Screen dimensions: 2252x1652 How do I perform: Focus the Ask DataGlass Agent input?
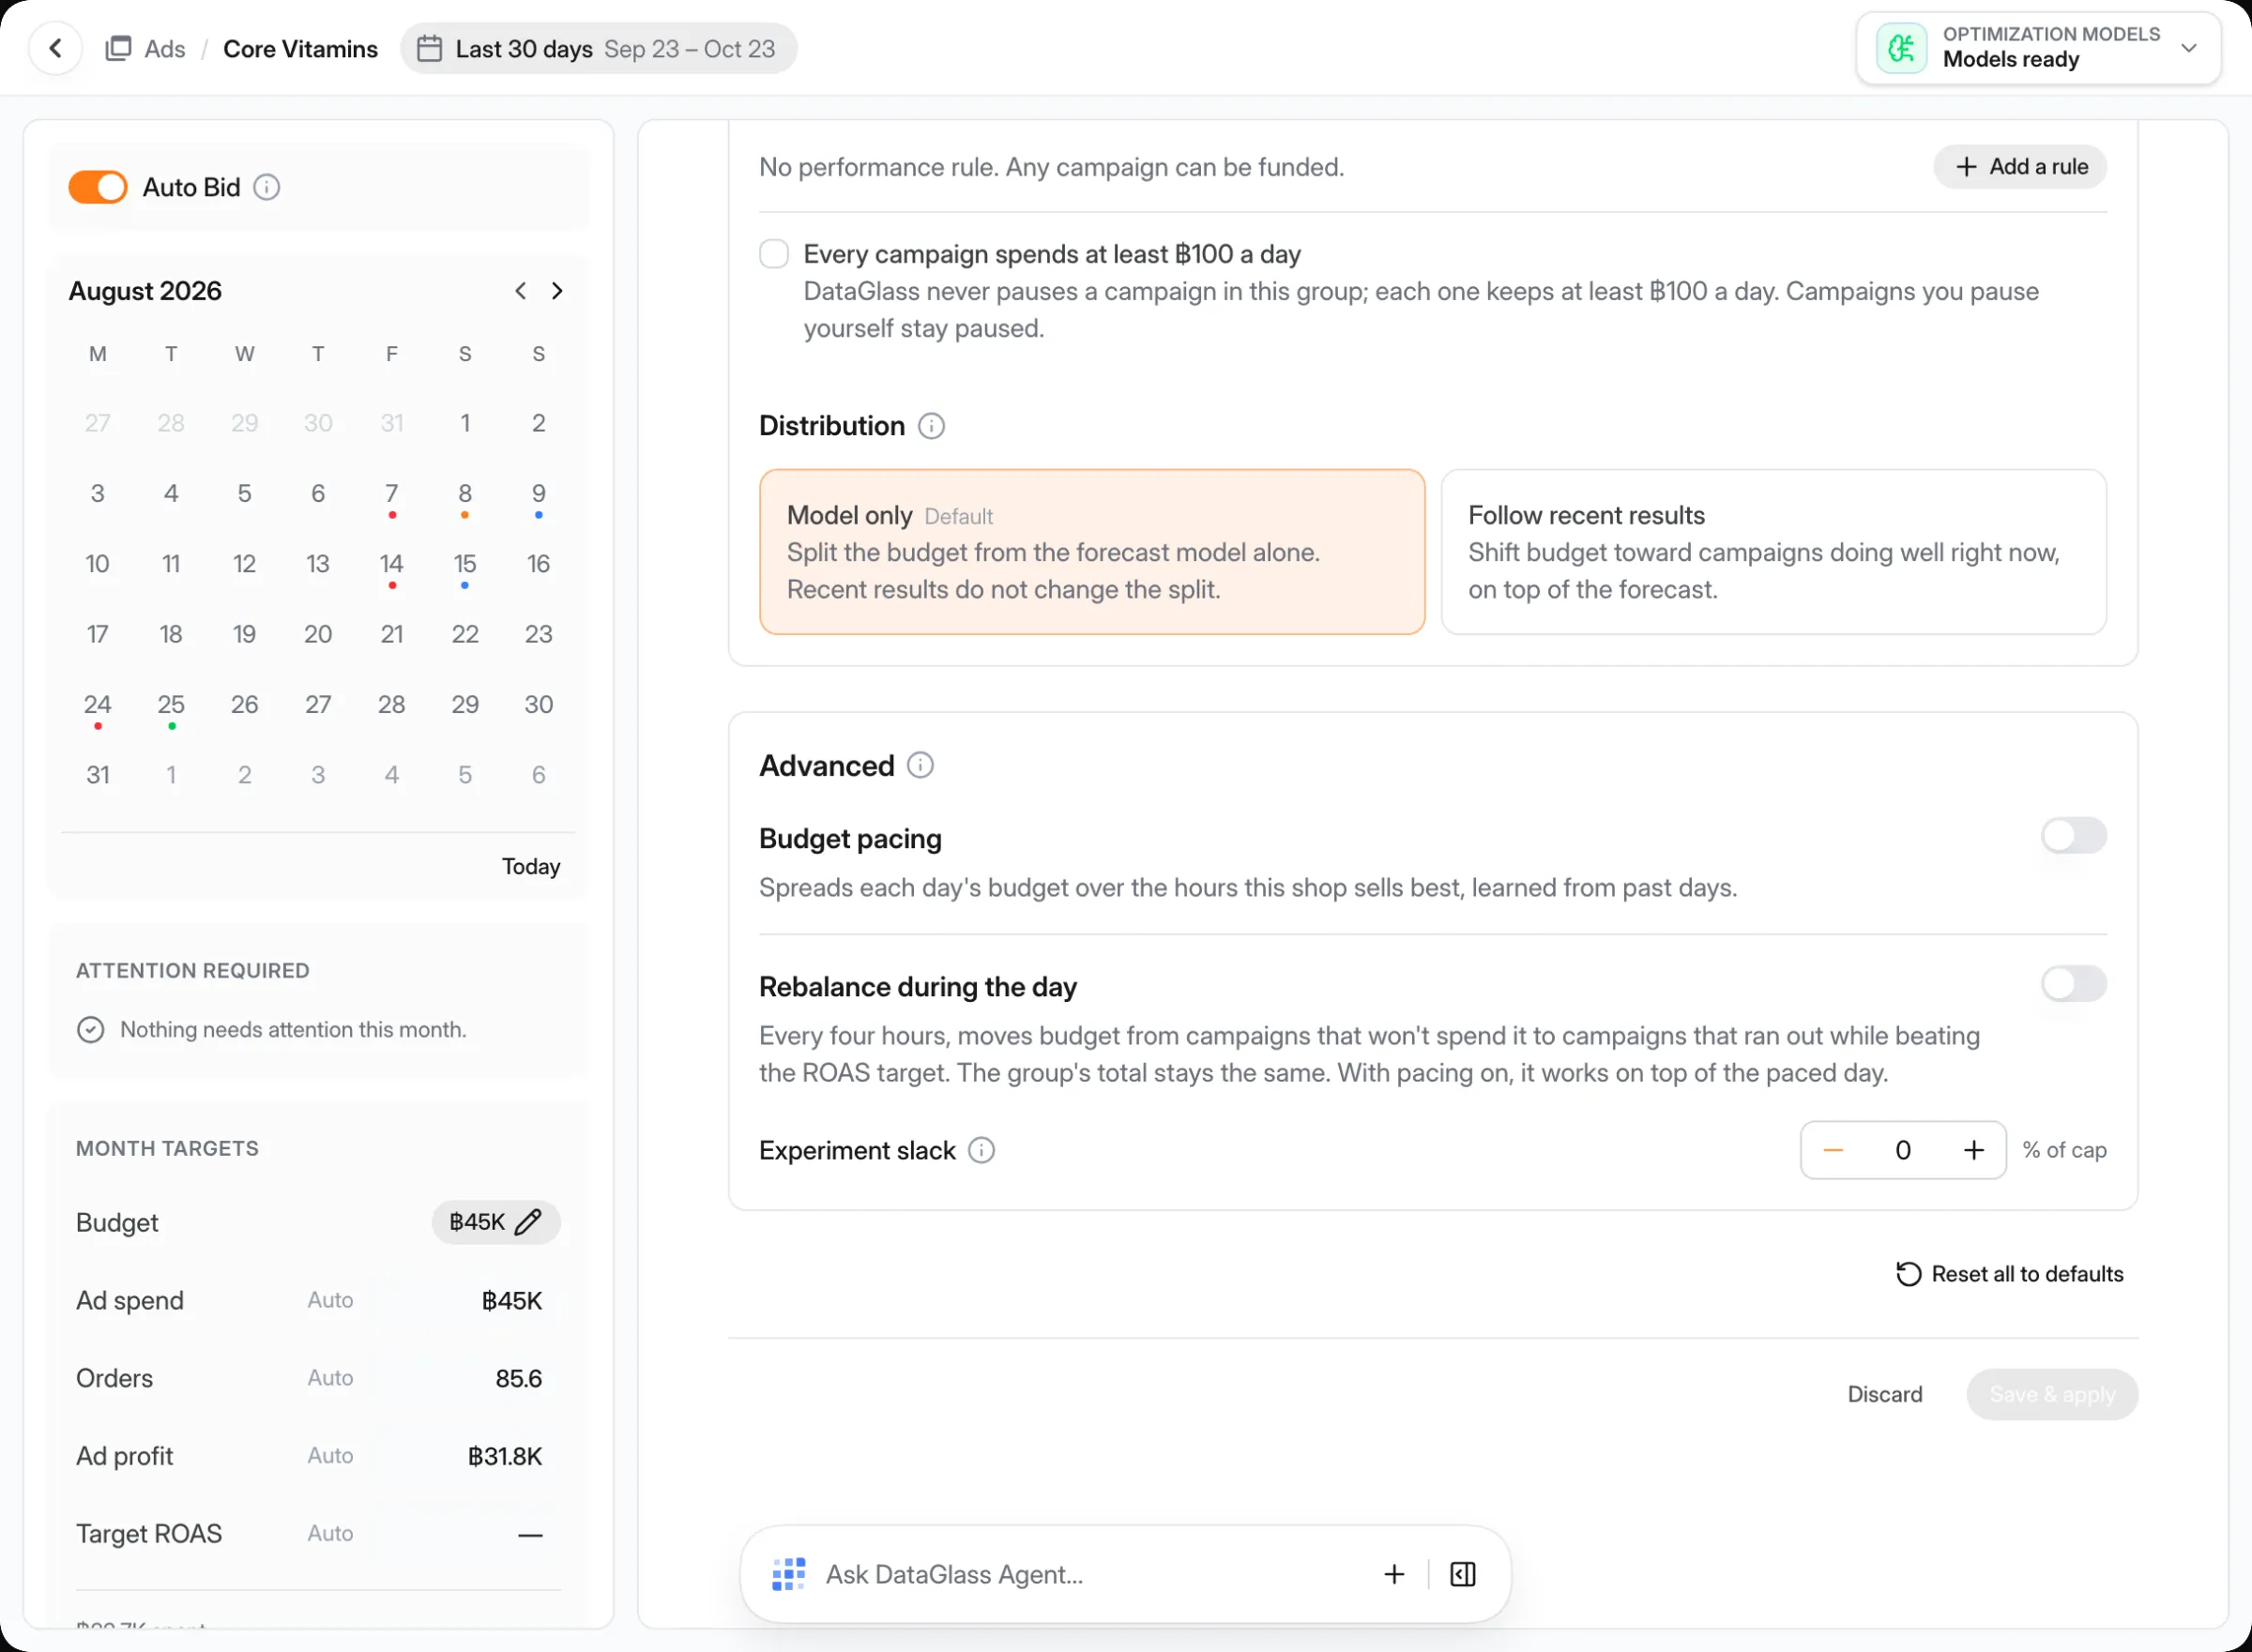point(1090,1575)
